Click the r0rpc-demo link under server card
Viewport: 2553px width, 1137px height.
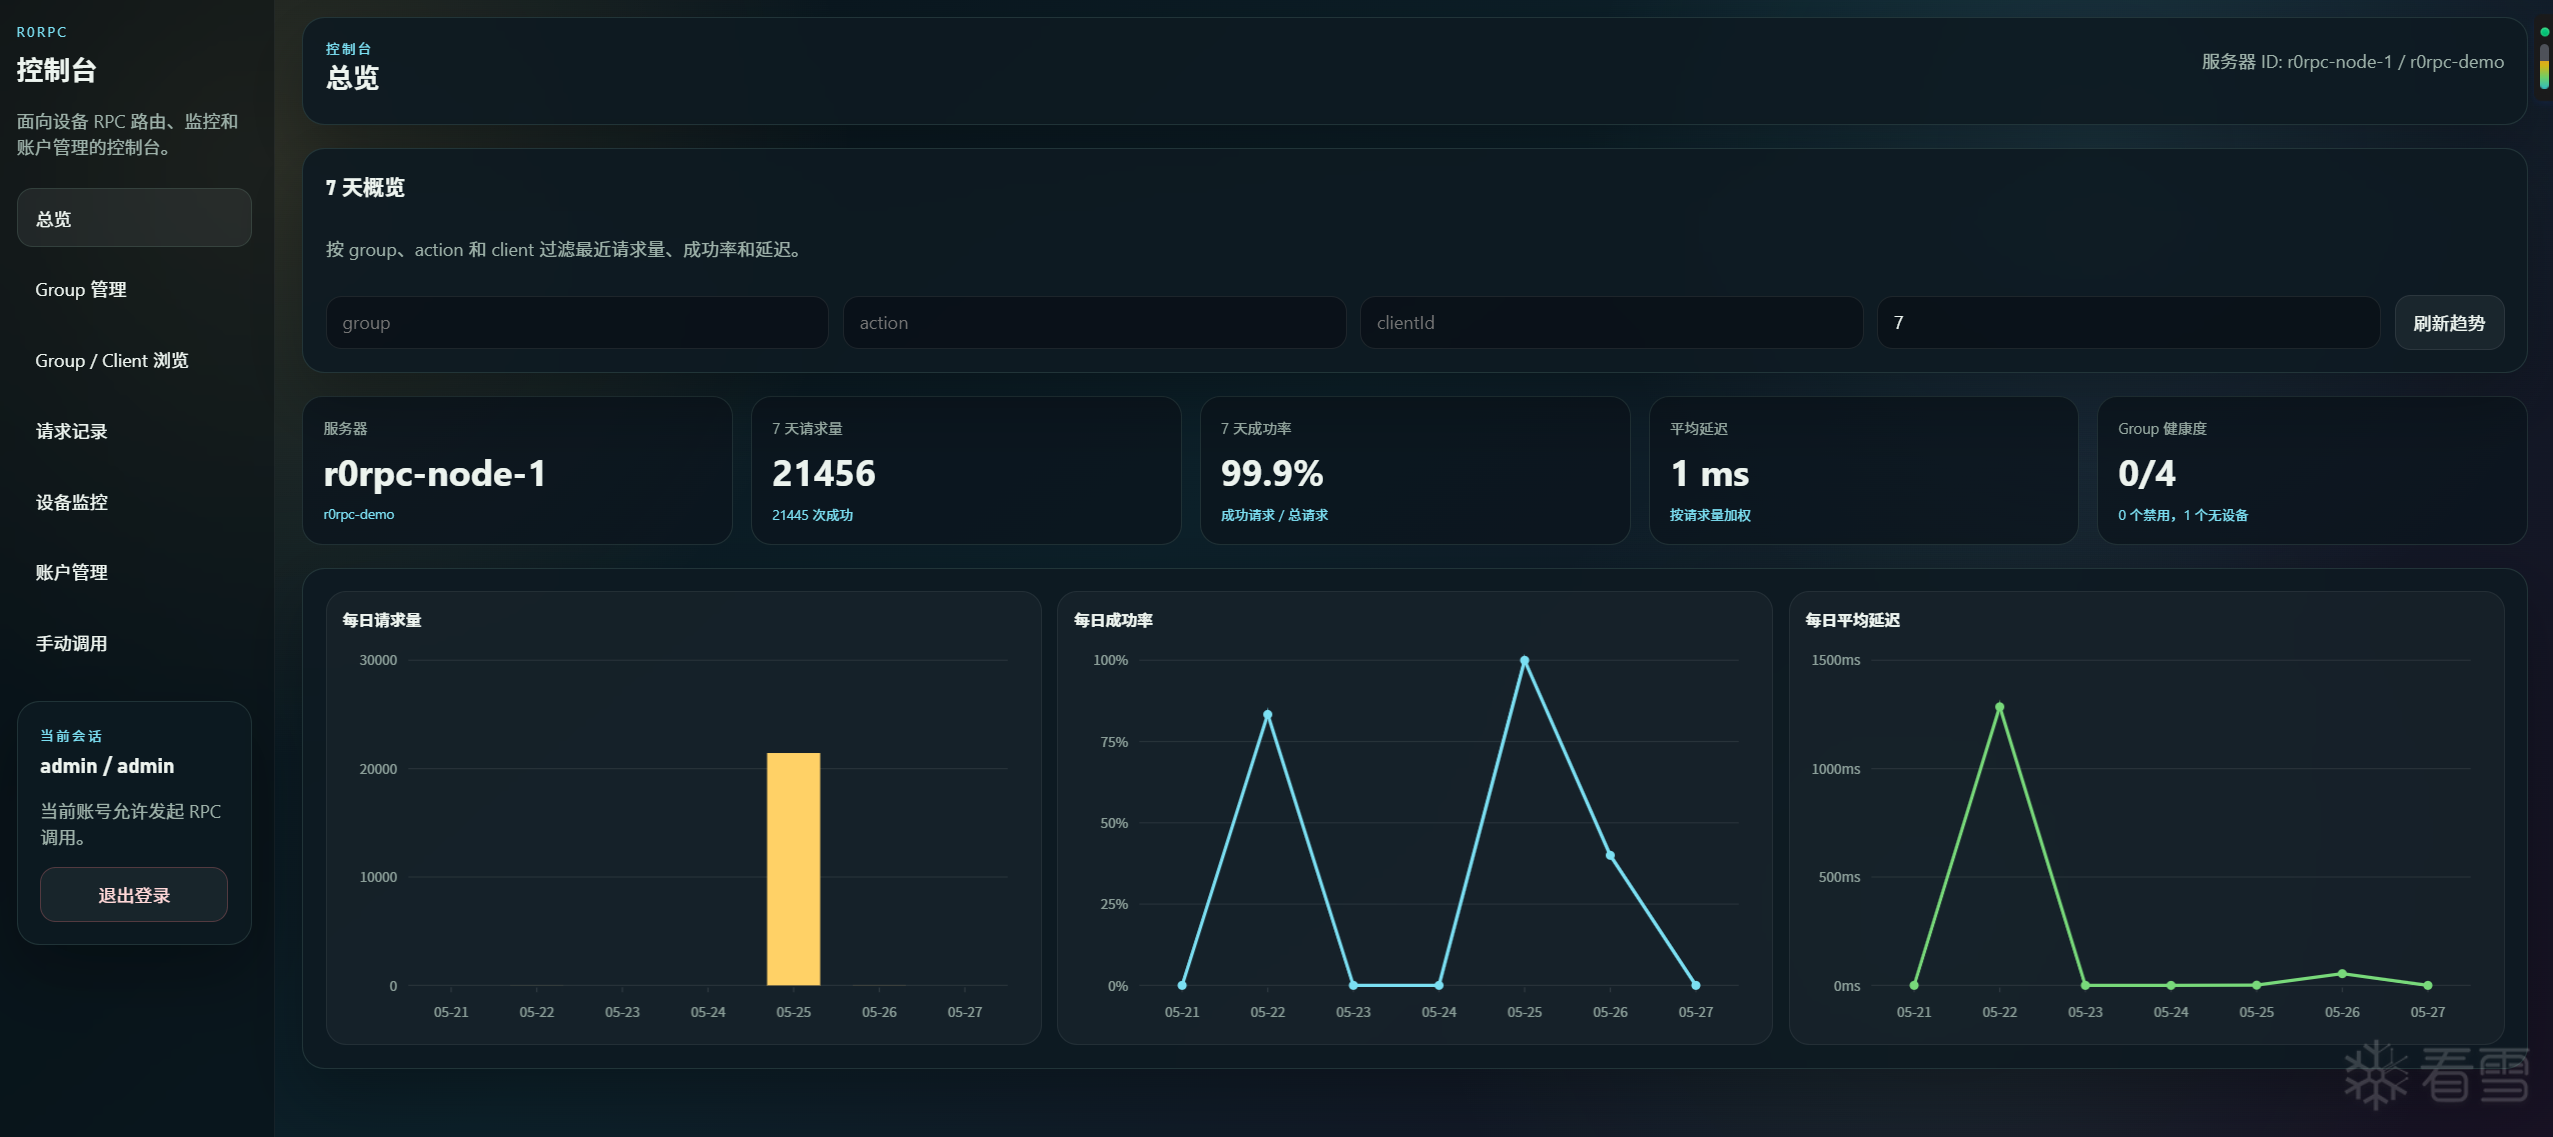358,514
